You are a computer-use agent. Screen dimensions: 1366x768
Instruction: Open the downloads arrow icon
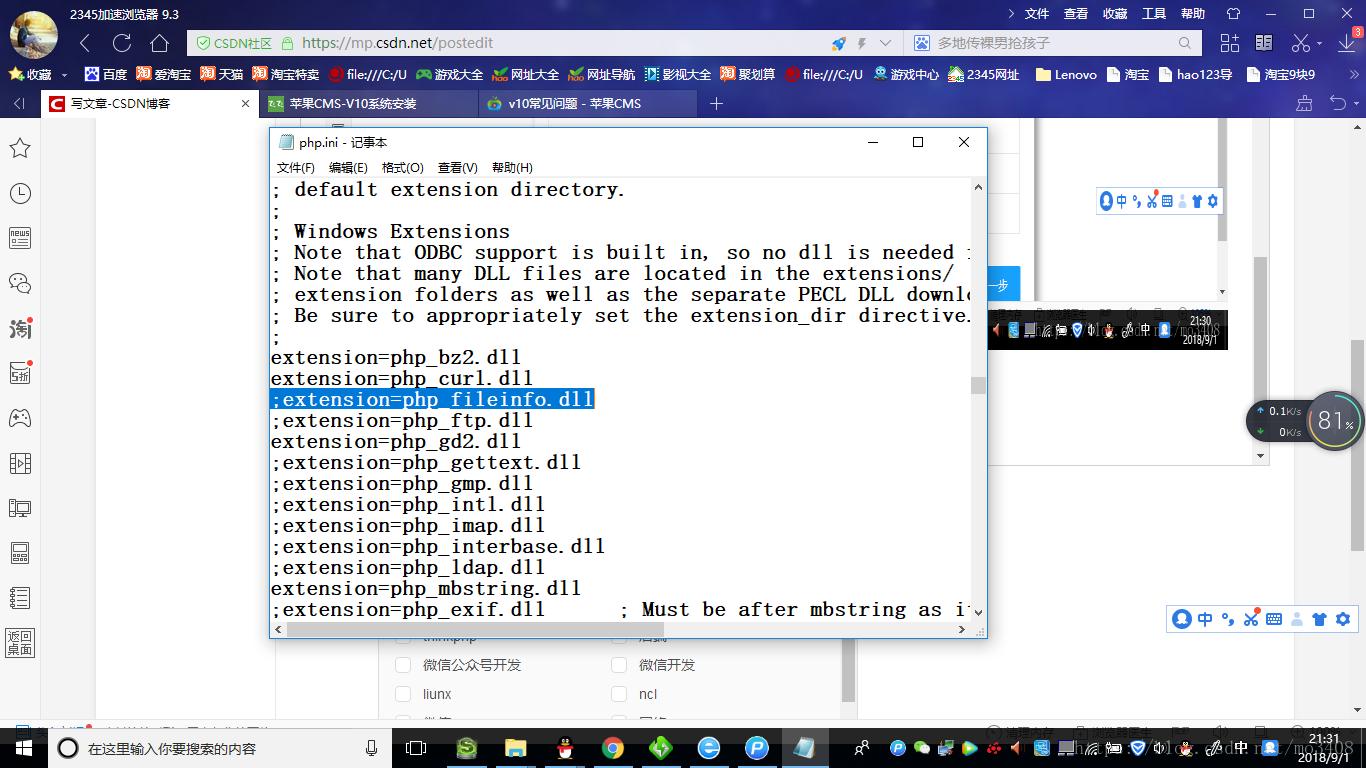1345,43
